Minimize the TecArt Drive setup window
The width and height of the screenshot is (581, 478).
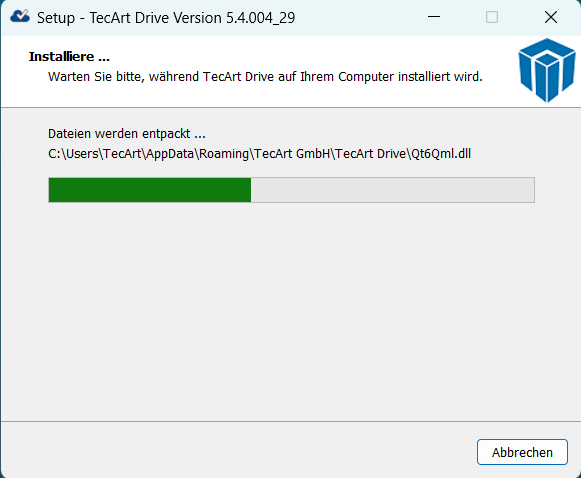434,17
